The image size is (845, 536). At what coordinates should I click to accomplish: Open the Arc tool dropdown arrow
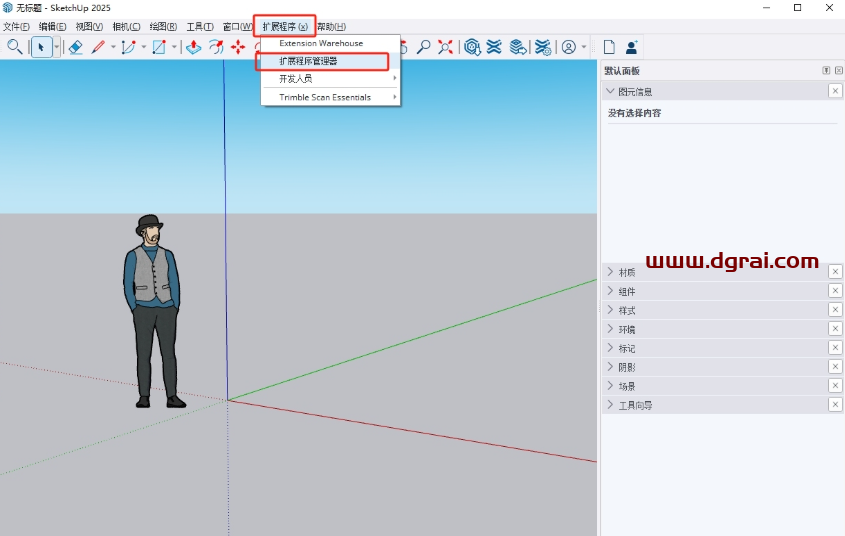(x=143, y=47)
